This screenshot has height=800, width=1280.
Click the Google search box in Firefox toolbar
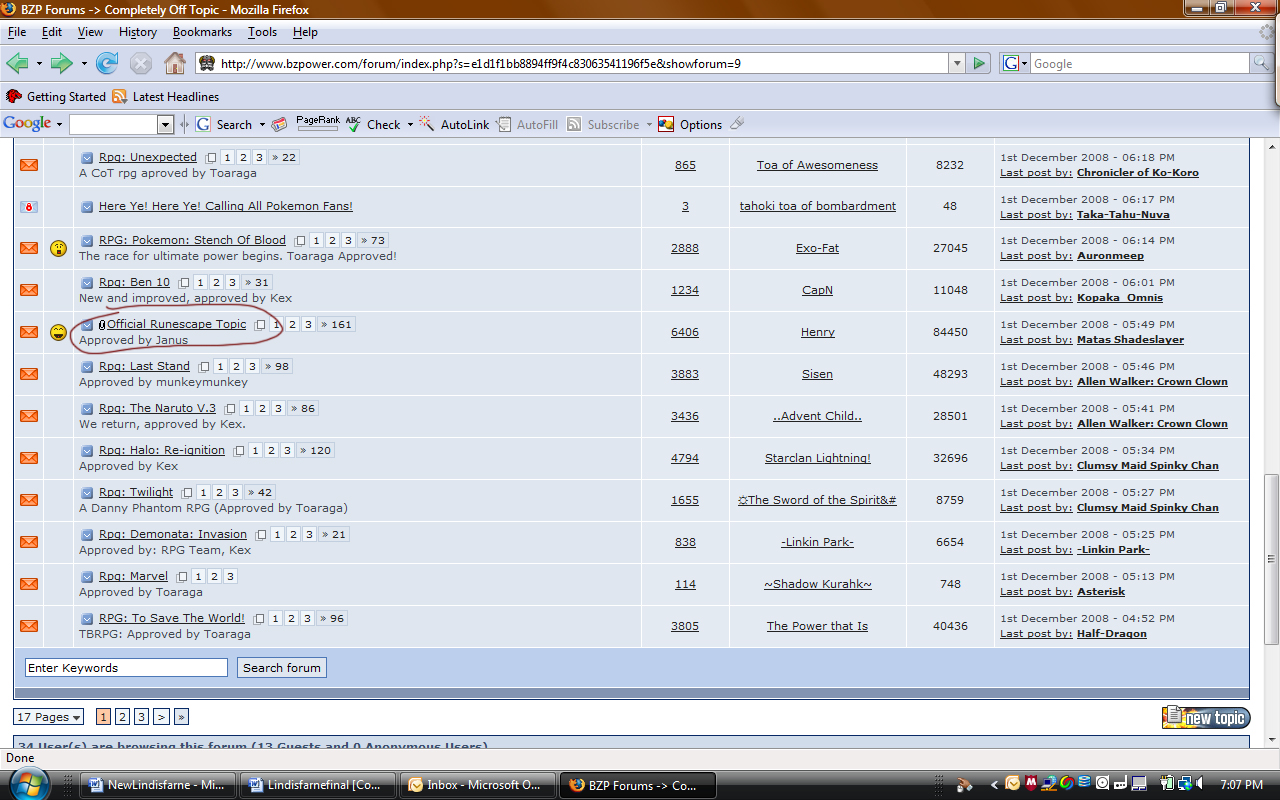tap(1140, 63)
